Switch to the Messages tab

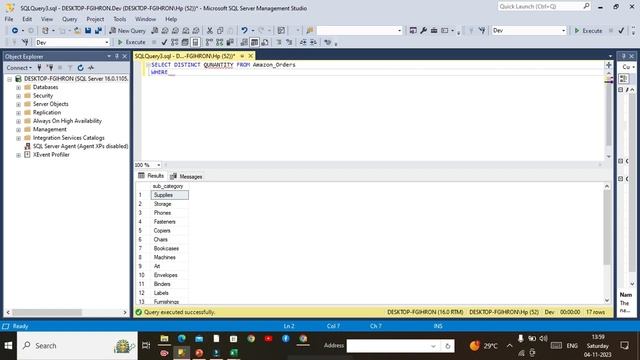tap(186, 176)
